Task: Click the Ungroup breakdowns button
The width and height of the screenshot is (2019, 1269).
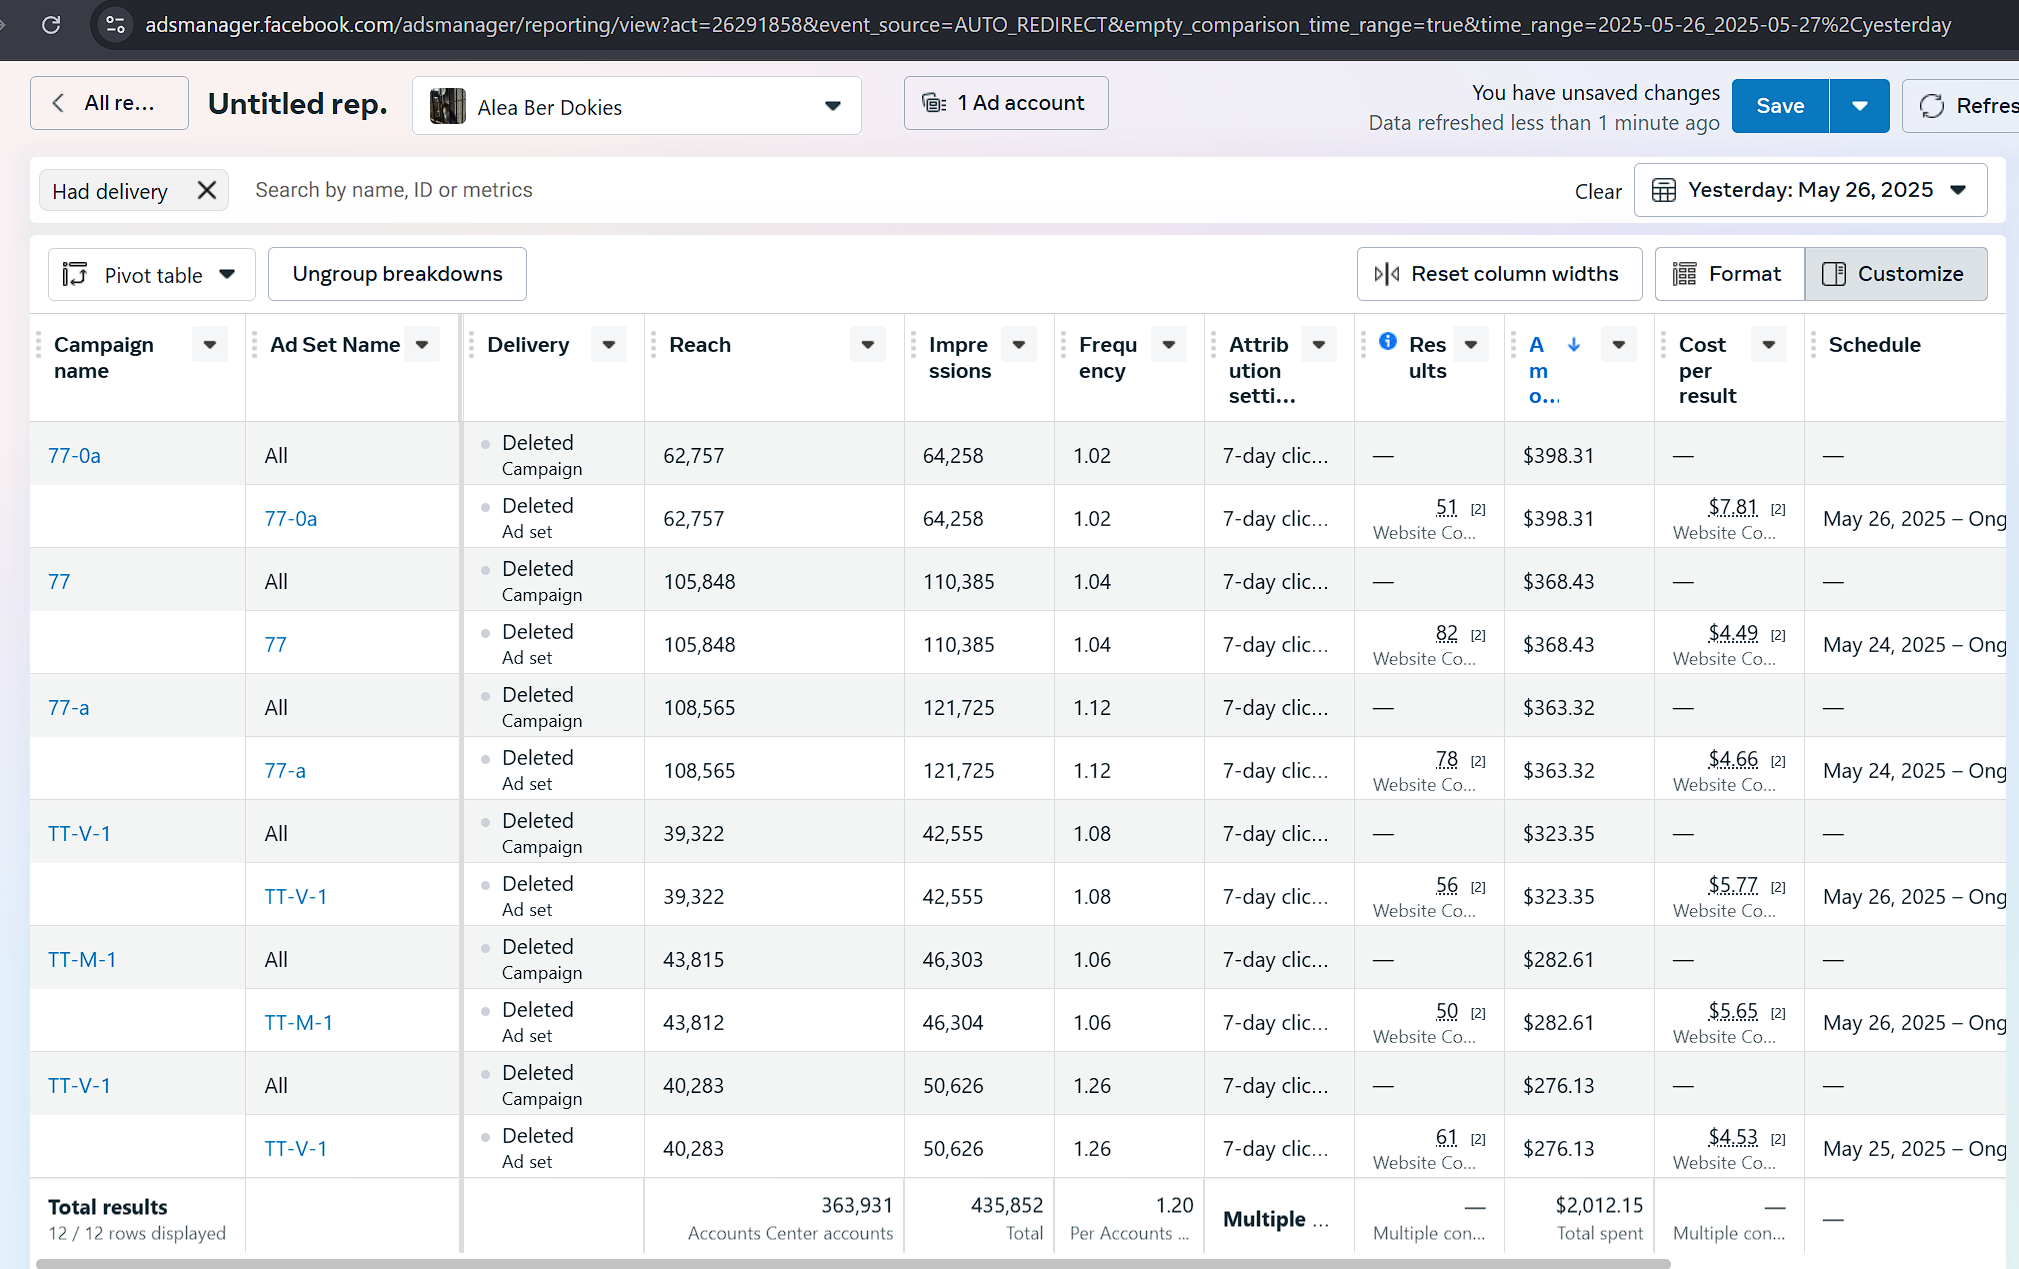Action: coord(397,274)
